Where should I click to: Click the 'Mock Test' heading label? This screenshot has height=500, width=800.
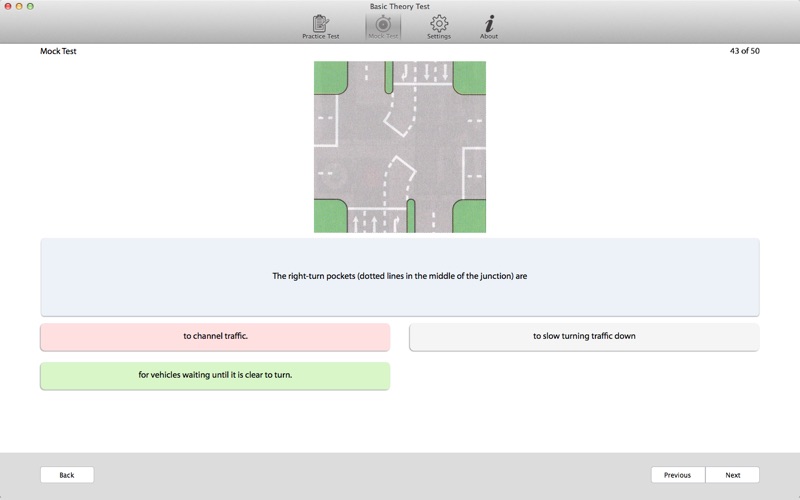point(58,51)
